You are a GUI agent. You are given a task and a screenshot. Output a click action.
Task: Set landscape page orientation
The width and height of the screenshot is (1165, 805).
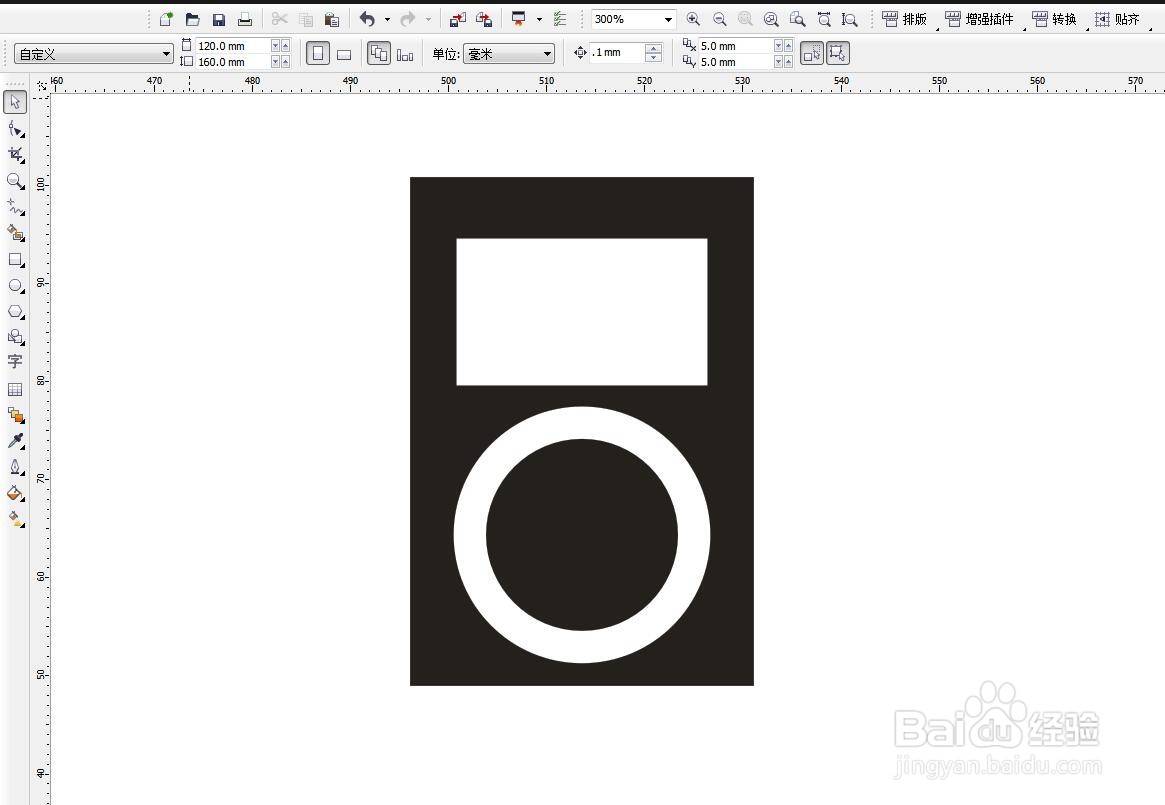[x=344, y=54]
